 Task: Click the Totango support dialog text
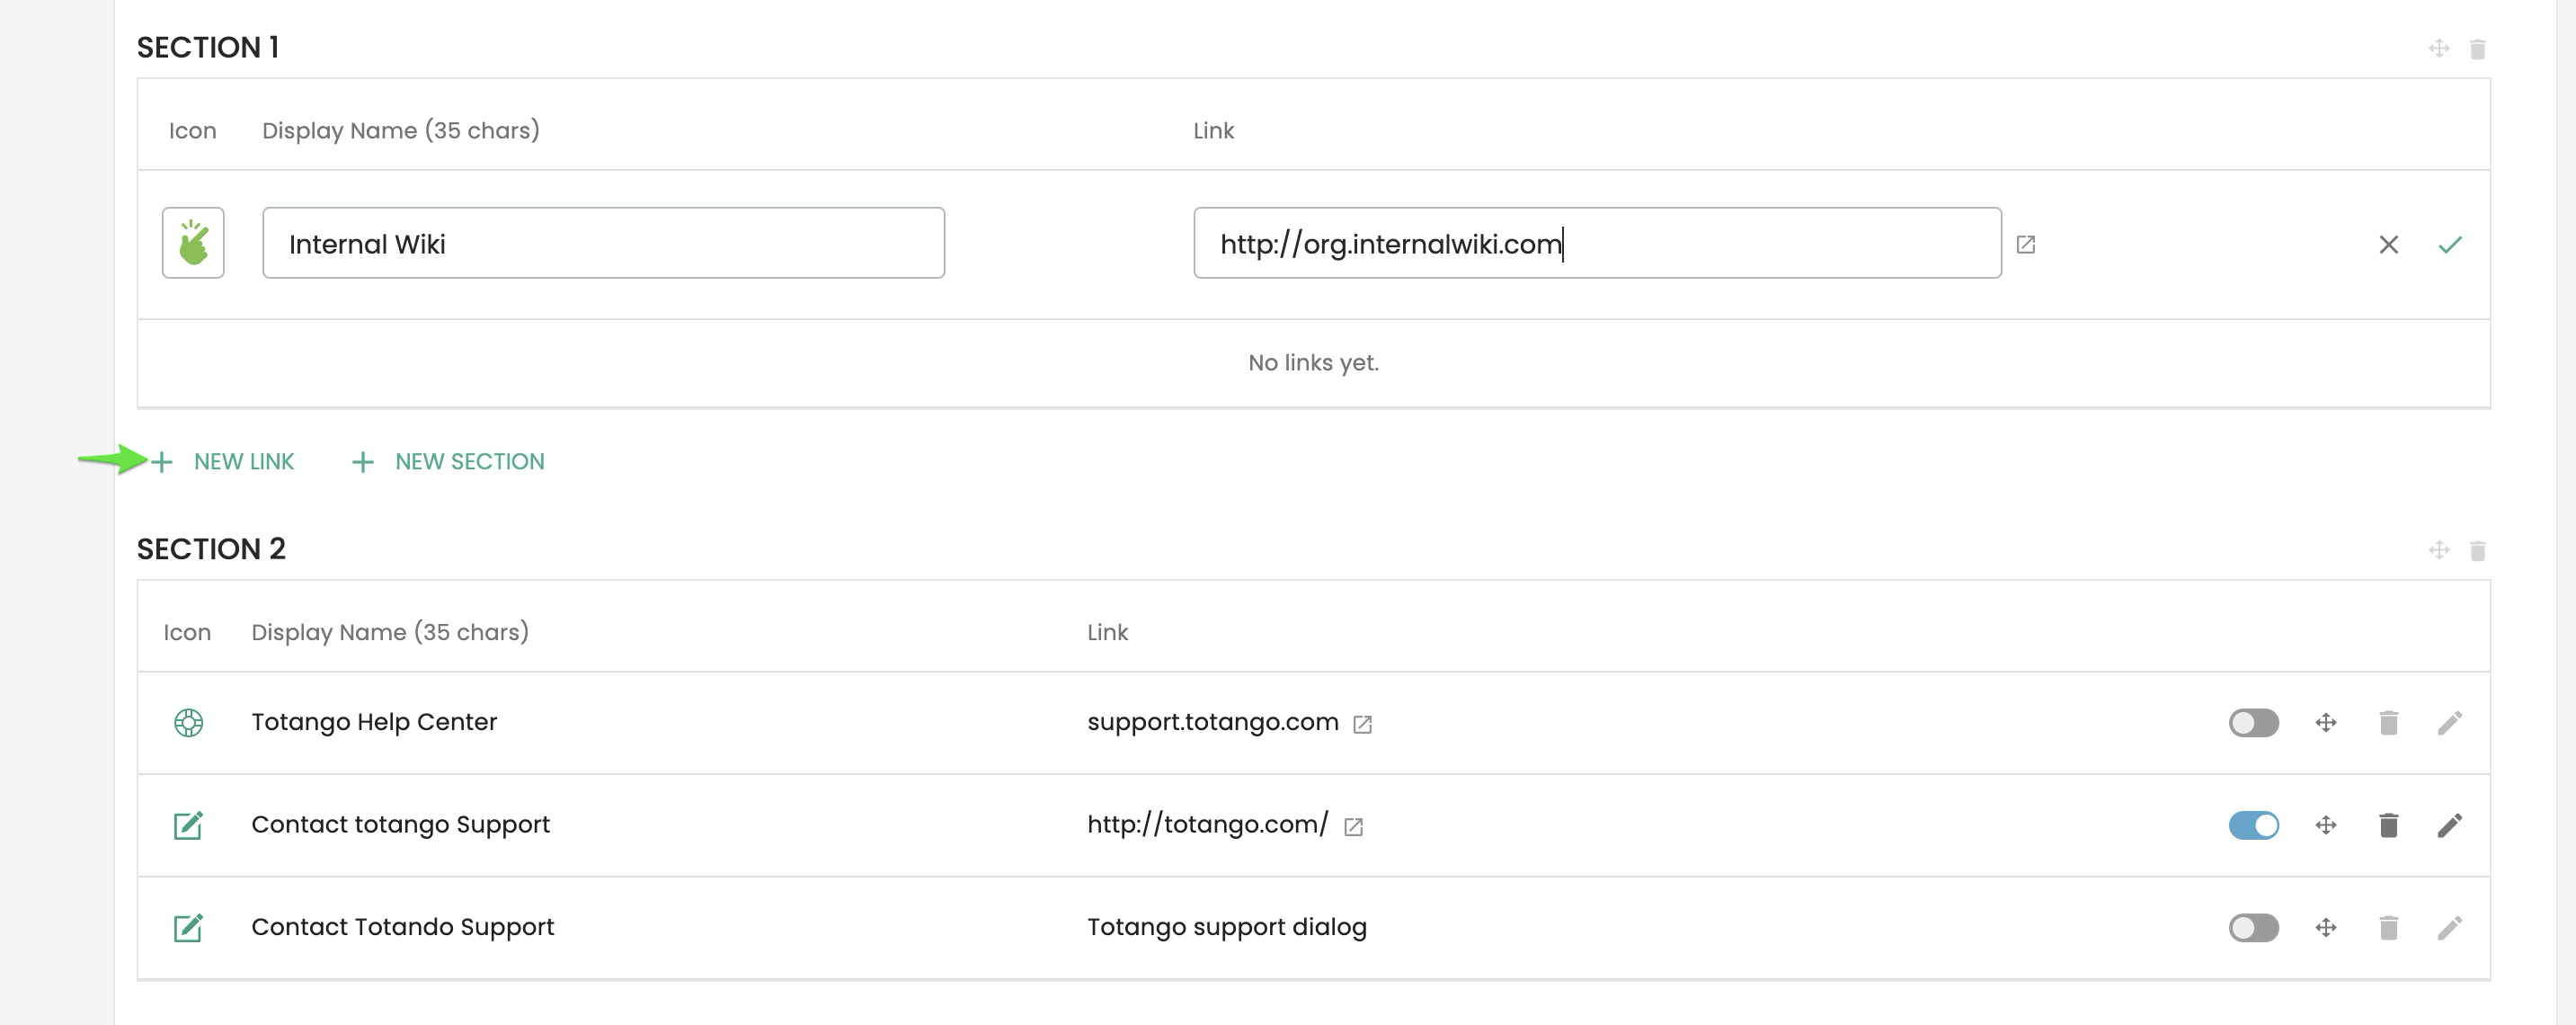(x=1226, y=927)
